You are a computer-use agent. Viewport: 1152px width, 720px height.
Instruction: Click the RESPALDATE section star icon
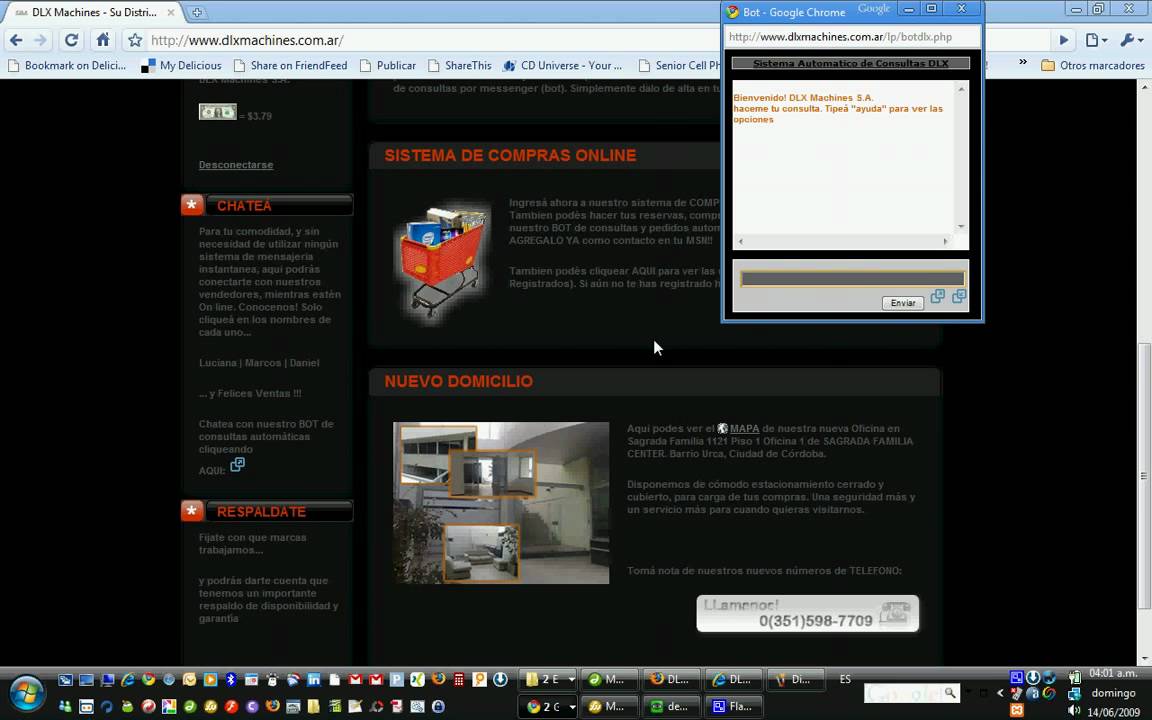[x=192, y=511]
